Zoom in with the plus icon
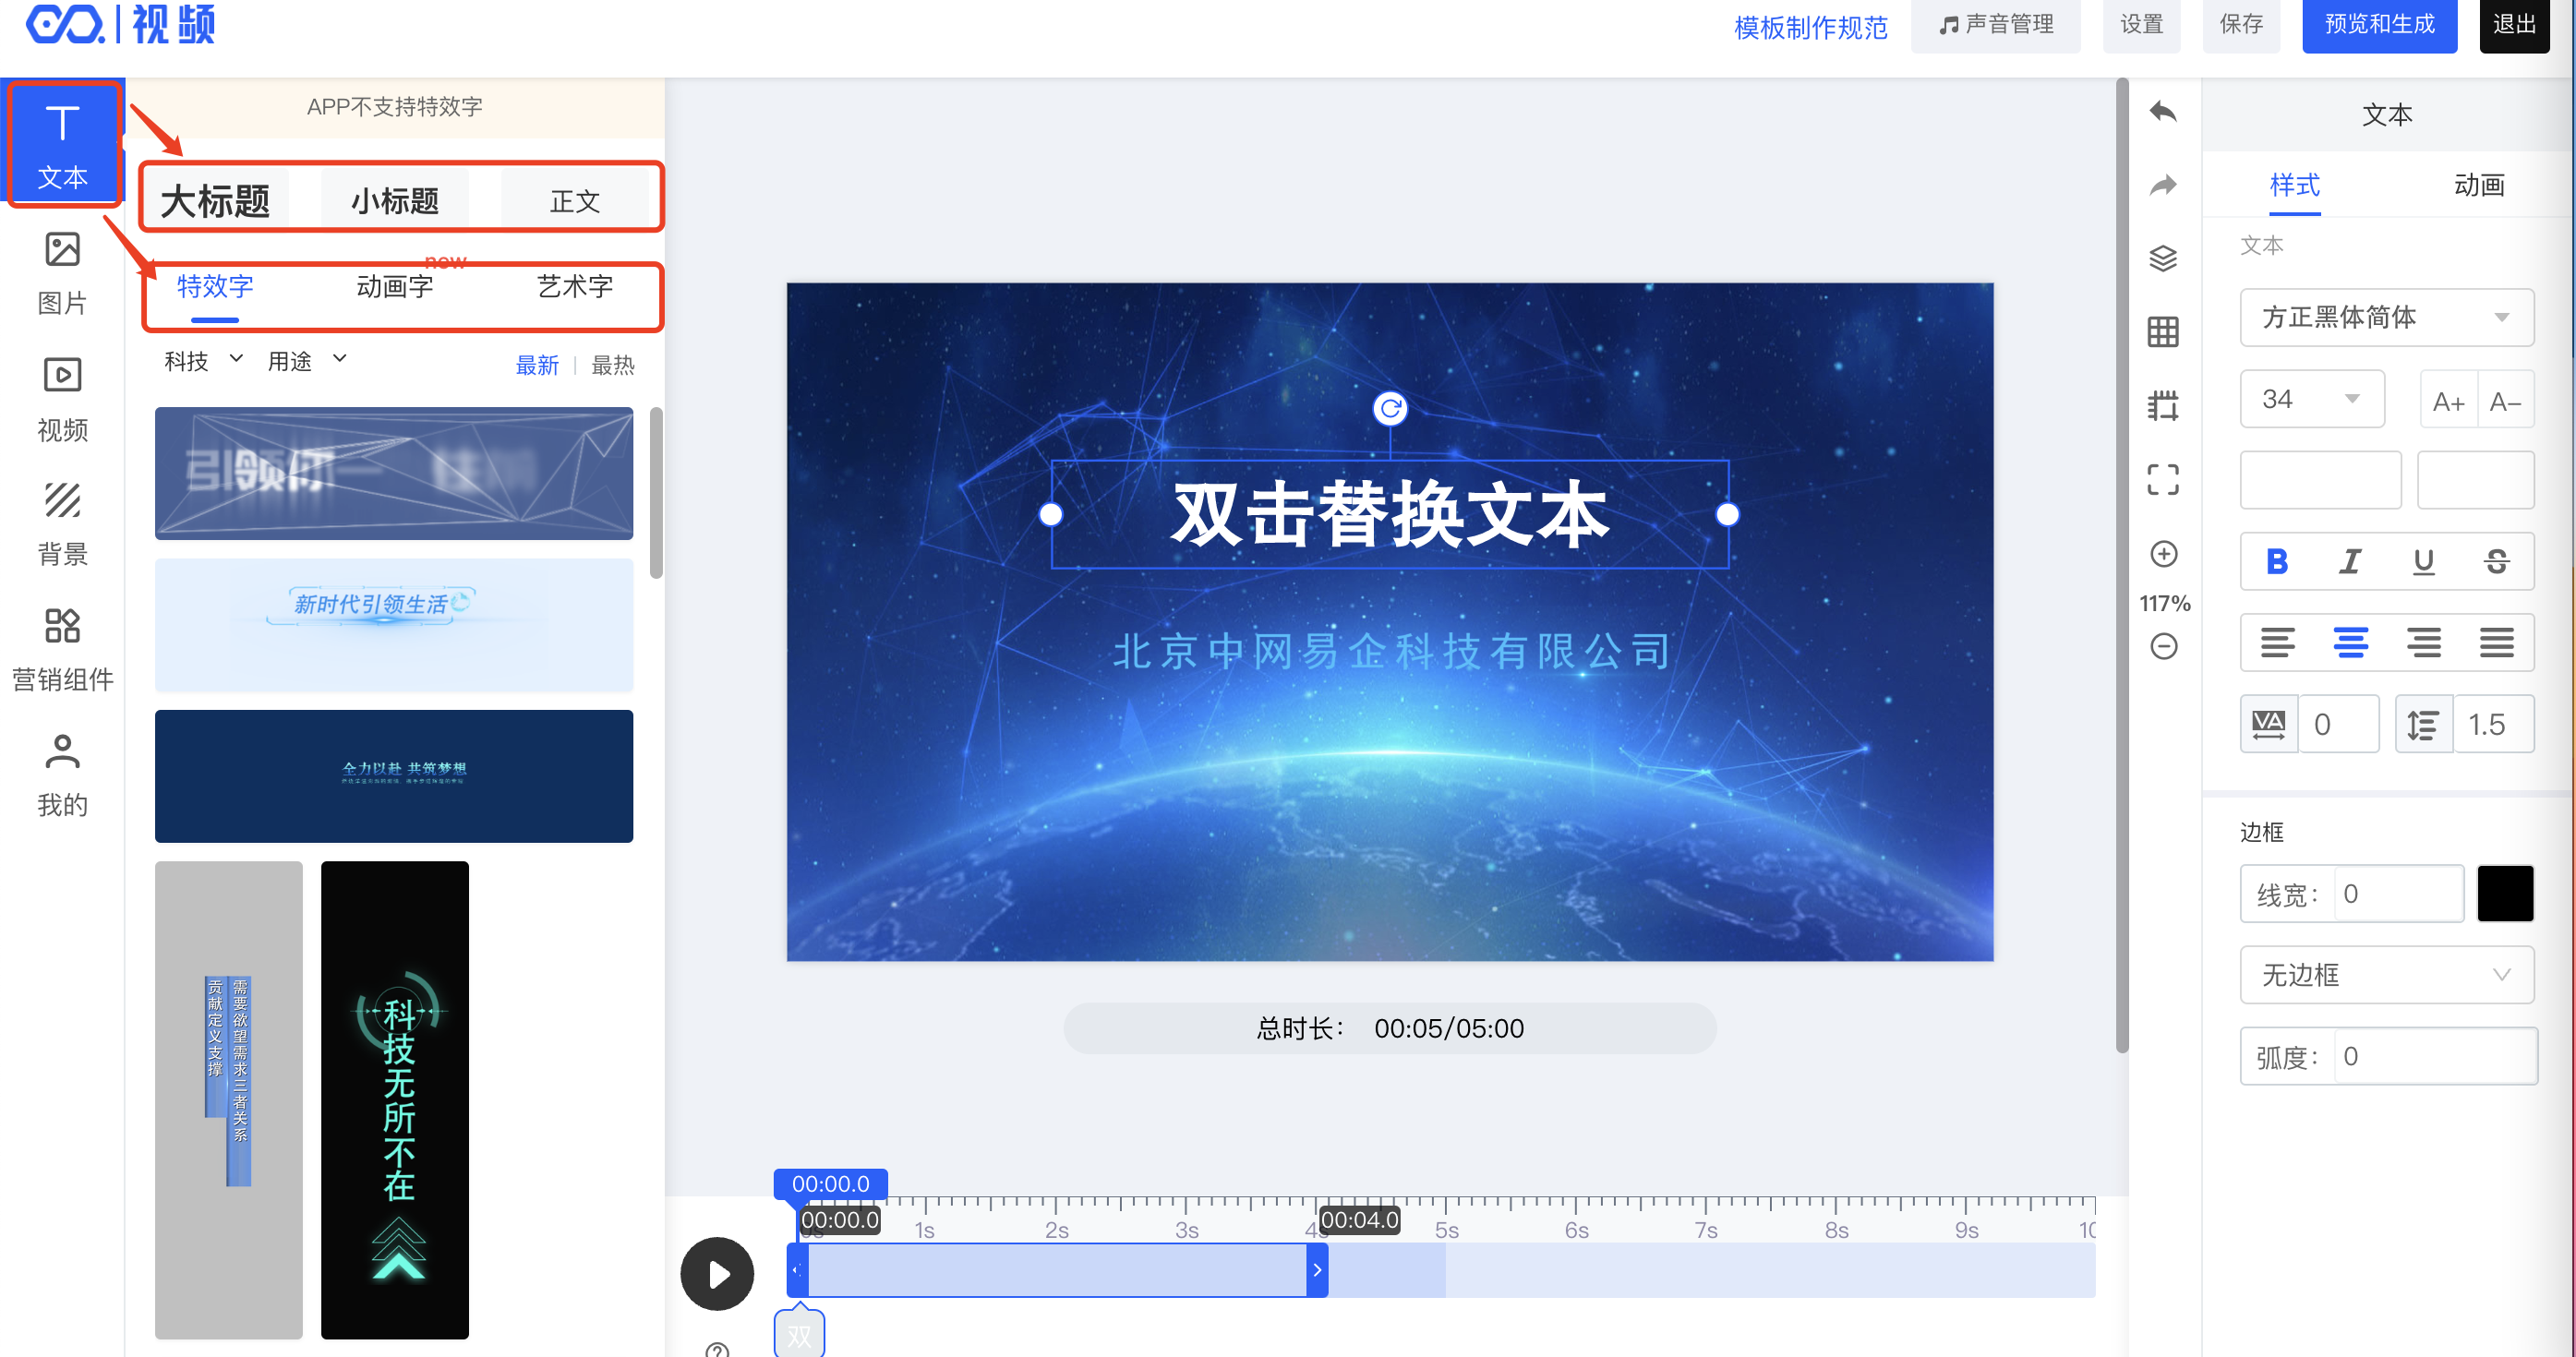2576x1357 pixels. coord(2163,554)
